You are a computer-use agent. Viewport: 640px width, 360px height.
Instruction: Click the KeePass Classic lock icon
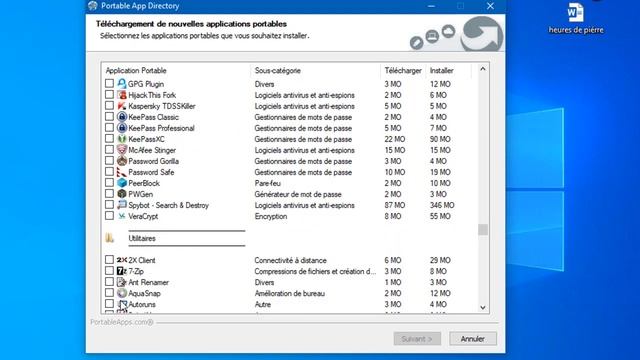point(122,117)
